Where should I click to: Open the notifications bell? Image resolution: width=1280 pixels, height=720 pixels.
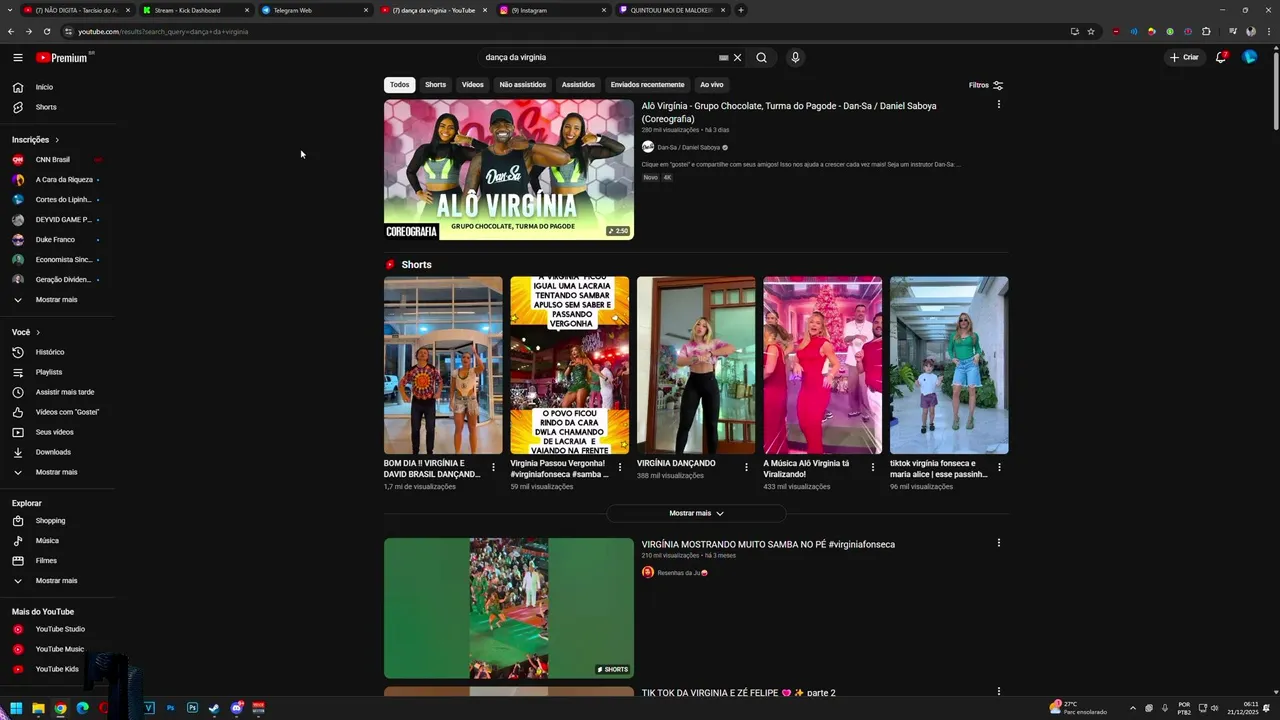(1221, 57)
